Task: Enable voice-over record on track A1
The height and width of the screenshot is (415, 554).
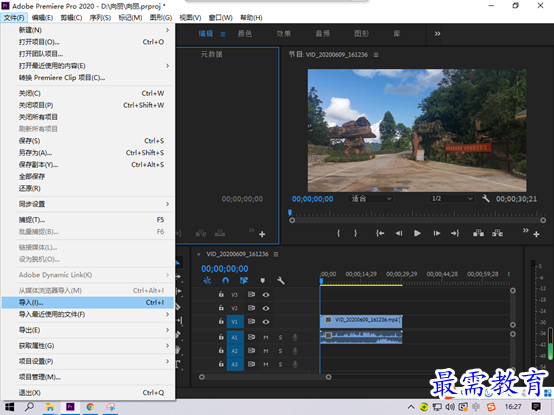Action: tap(295, 337)
